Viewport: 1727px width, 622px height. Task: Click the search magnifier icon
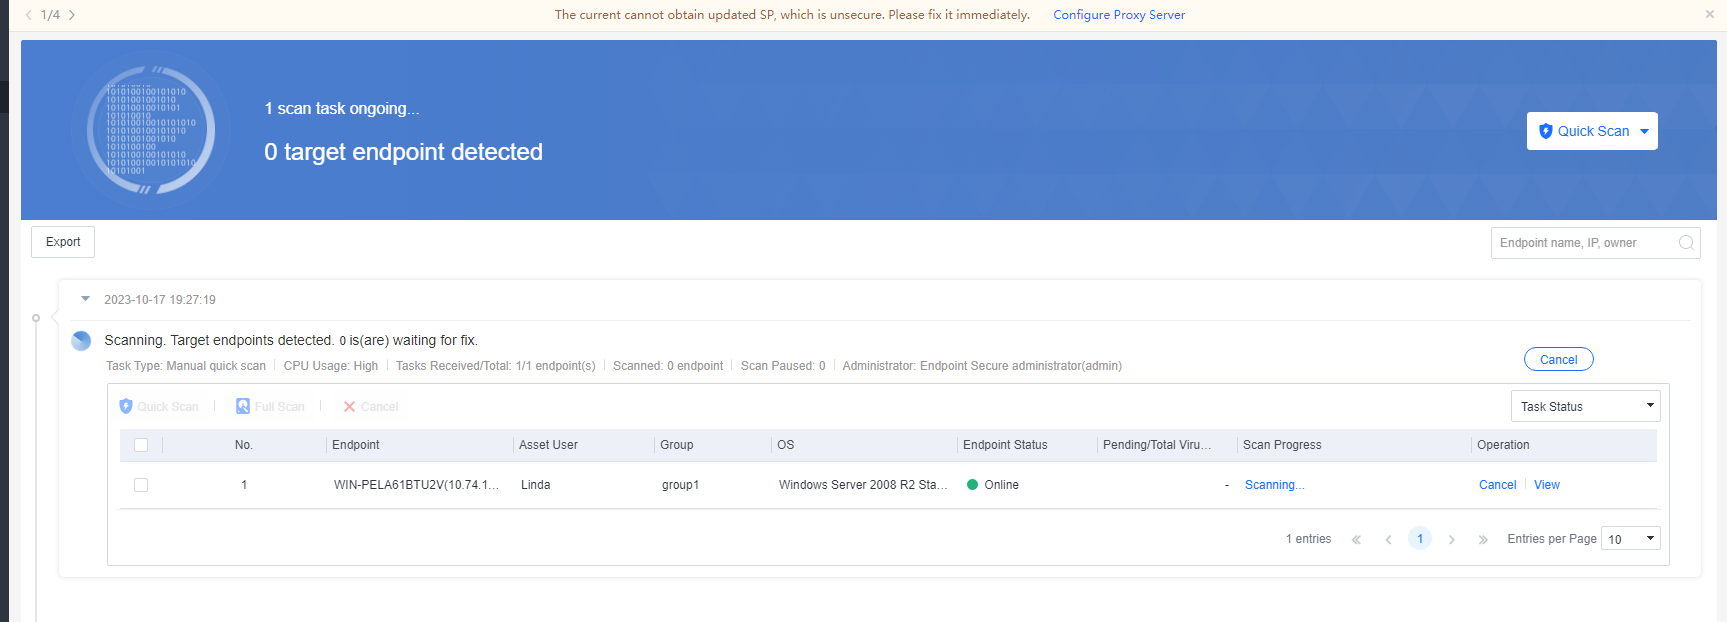click(1686, 243)
